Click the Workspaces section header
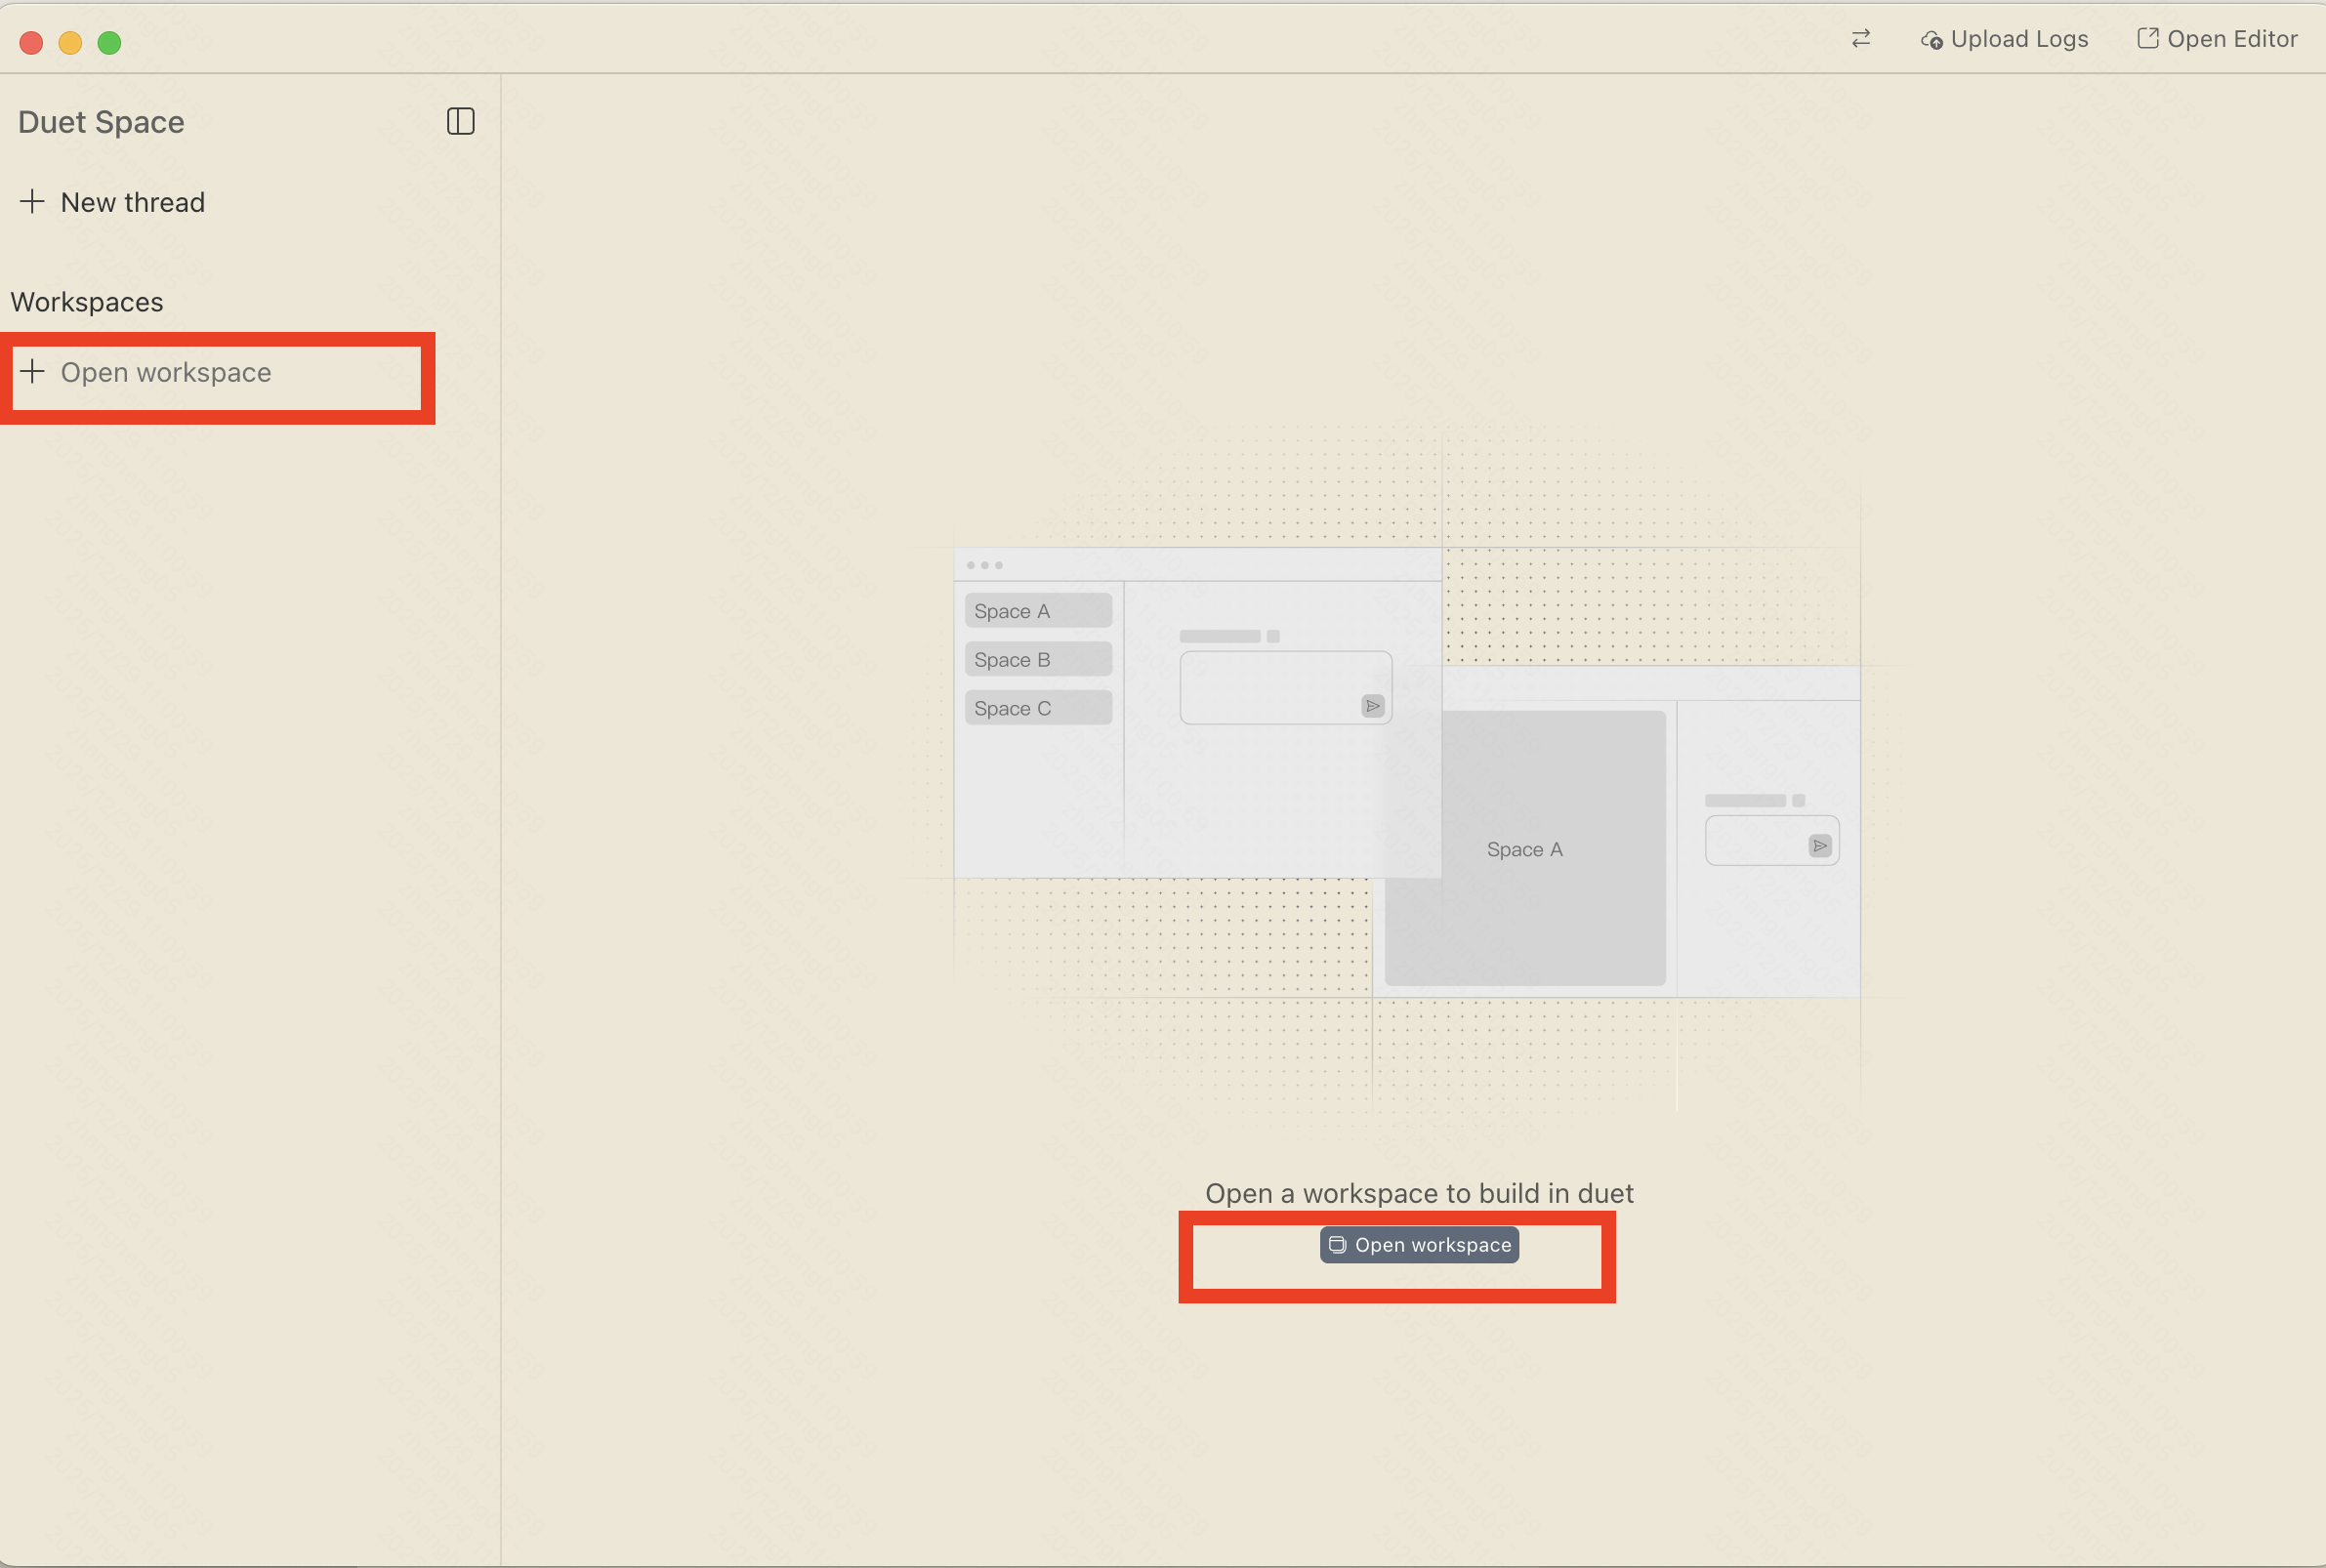Screen dimensions: 2326x1568 [x=87, y=302]
